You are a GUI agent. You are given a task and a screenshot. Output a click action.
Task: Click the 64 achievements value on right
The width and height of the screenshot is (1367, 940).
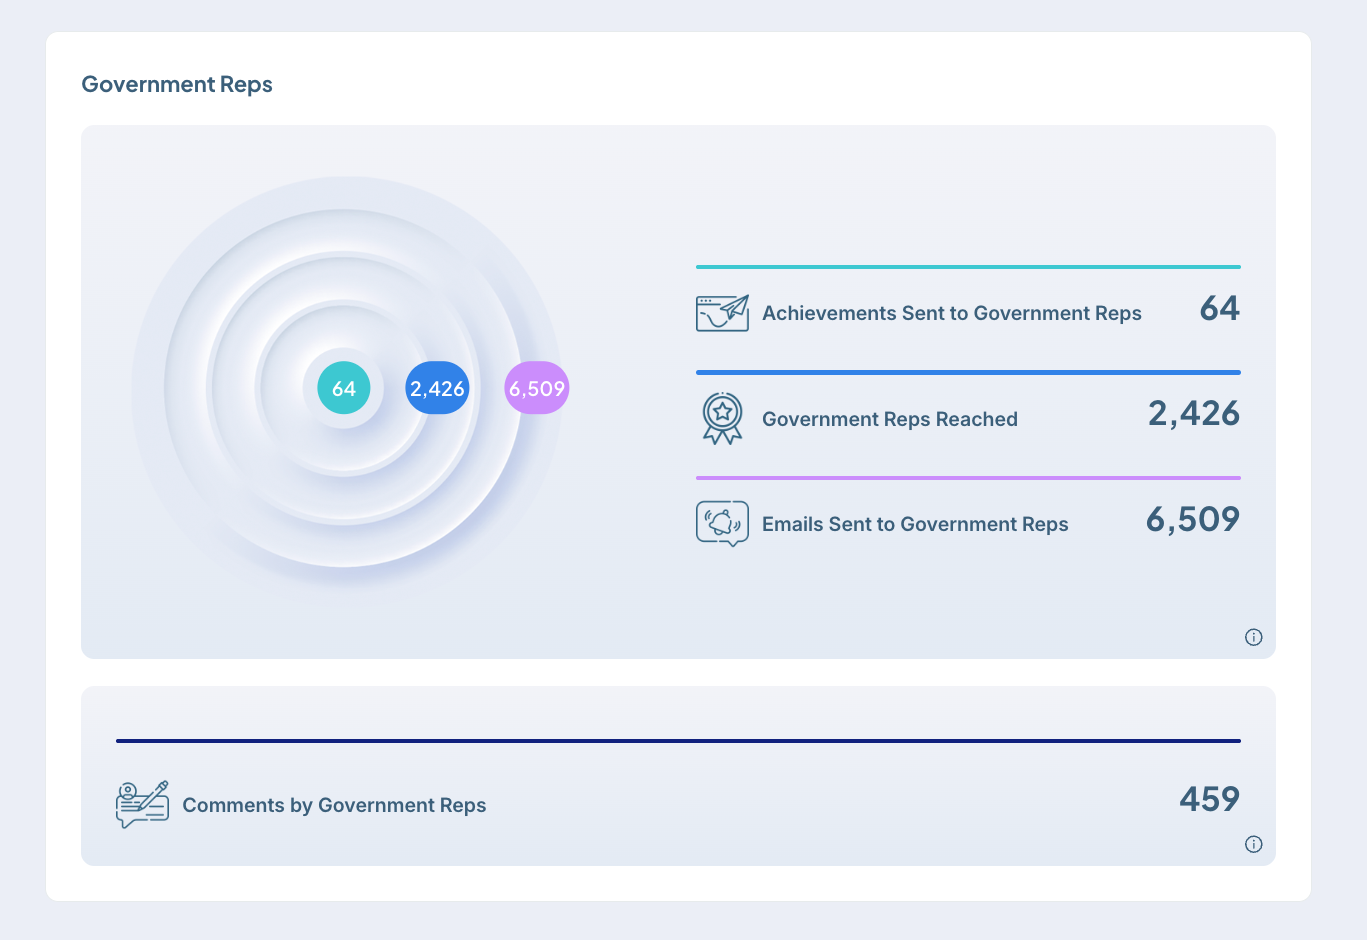tap(1219, 308)
